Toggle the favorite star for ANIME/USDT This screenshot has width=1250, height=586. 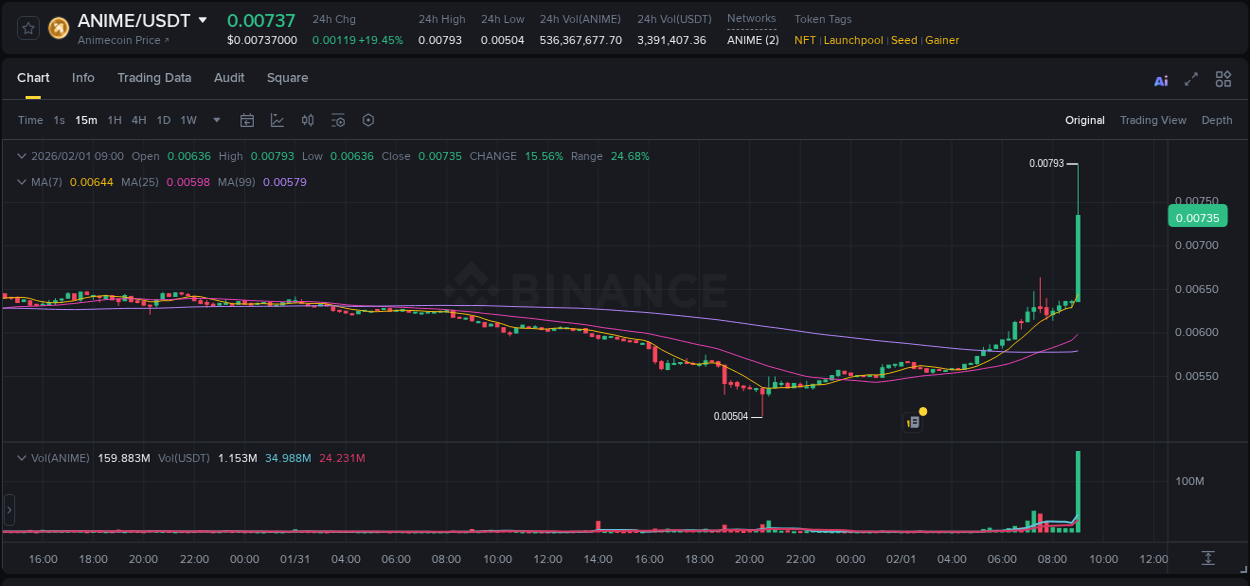point(27,28)
